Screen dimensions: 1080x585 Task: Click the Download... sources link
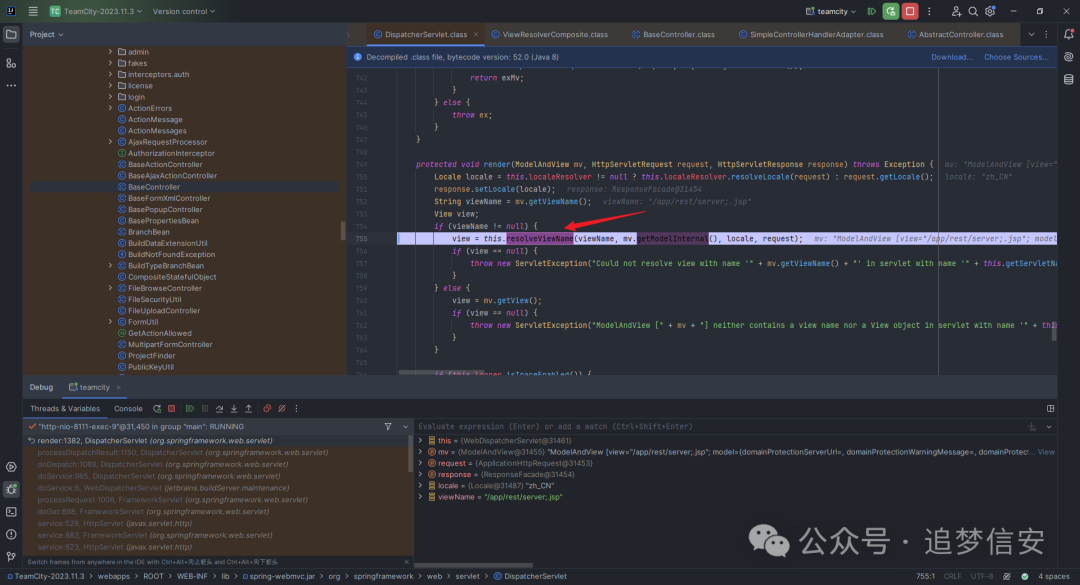coord(951,57)
